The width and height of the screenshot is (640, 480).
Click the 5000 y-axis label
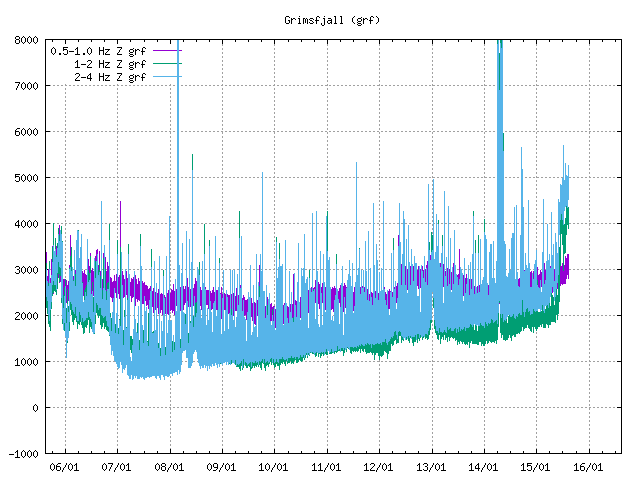click(x=26, y=178)
